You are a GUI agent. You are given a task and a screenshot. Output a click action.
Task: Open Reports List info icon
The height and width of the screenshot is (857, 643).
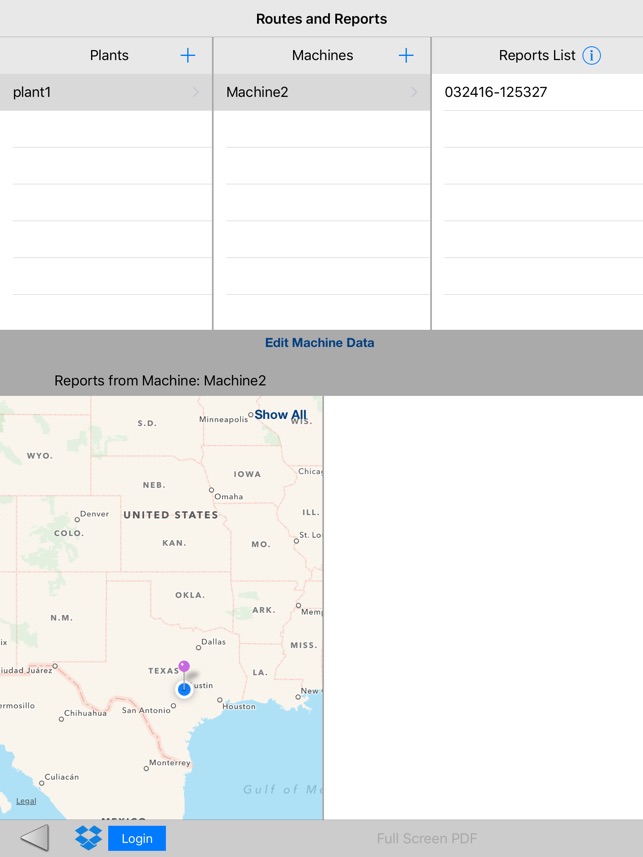(x=591, y=55)
